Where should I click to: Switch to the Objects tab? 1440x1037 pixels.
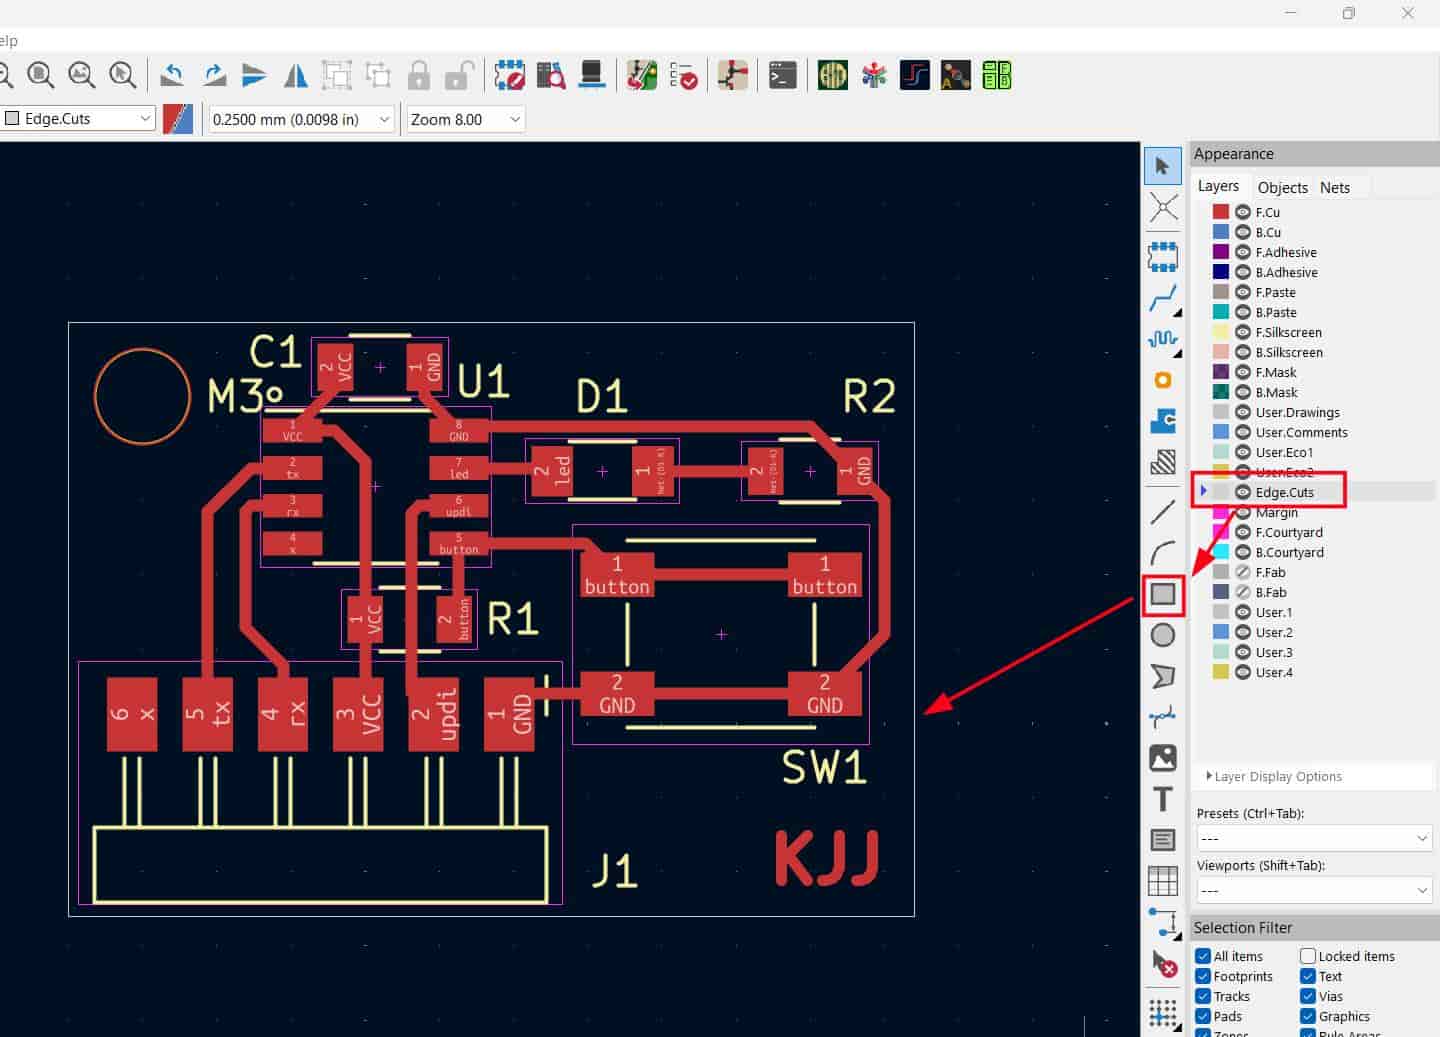pos(1282,187)
